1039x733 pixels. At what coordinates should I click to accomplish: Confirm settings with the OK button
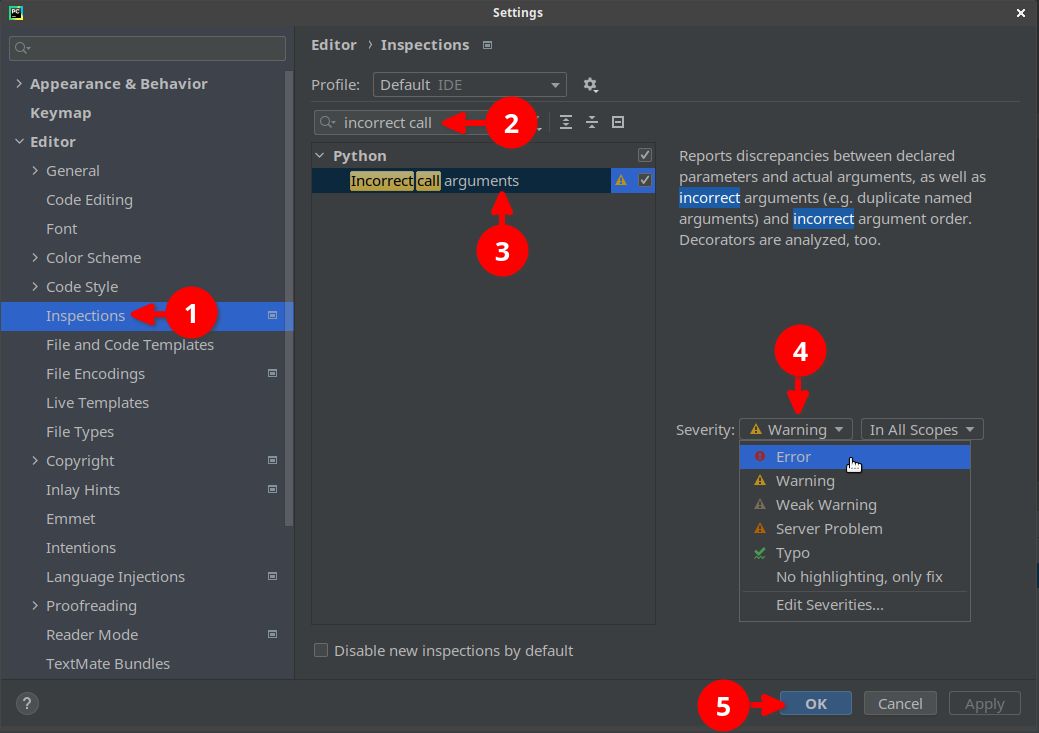coord(816,703)
